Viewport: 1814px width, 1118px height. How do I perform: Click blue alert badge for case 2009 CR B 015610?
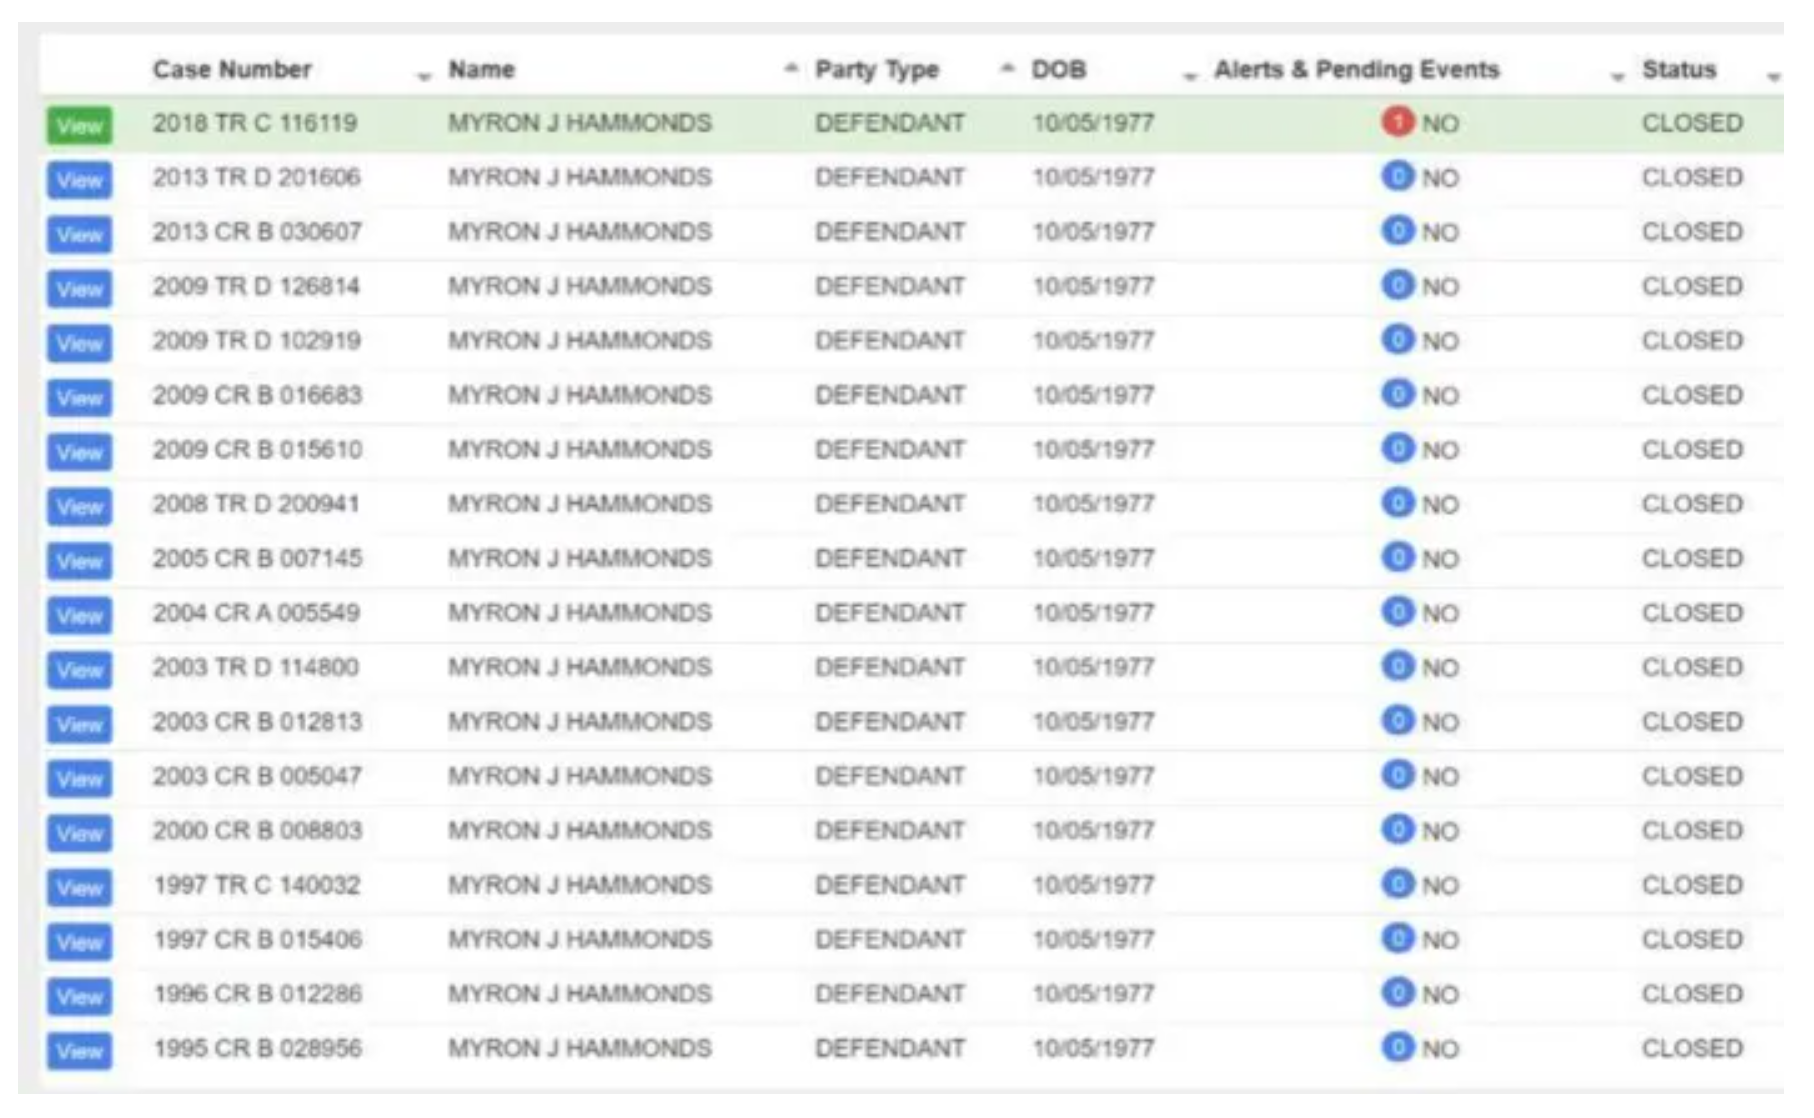tap(1398, 448)
